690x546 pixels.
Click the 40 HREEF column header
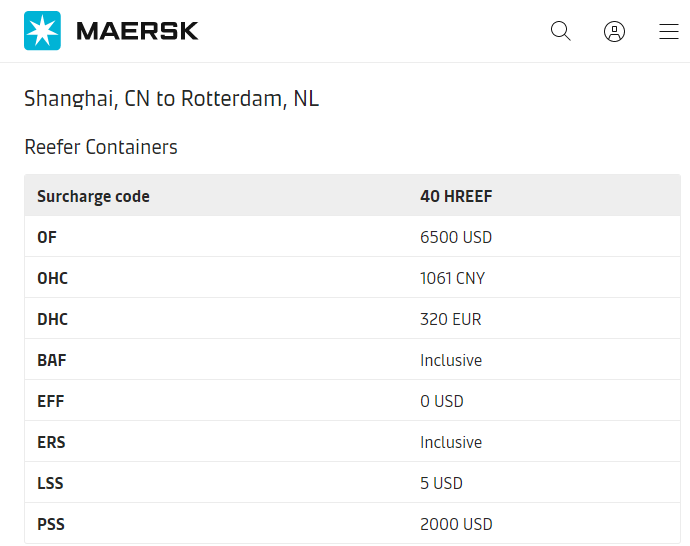(456, 196)
